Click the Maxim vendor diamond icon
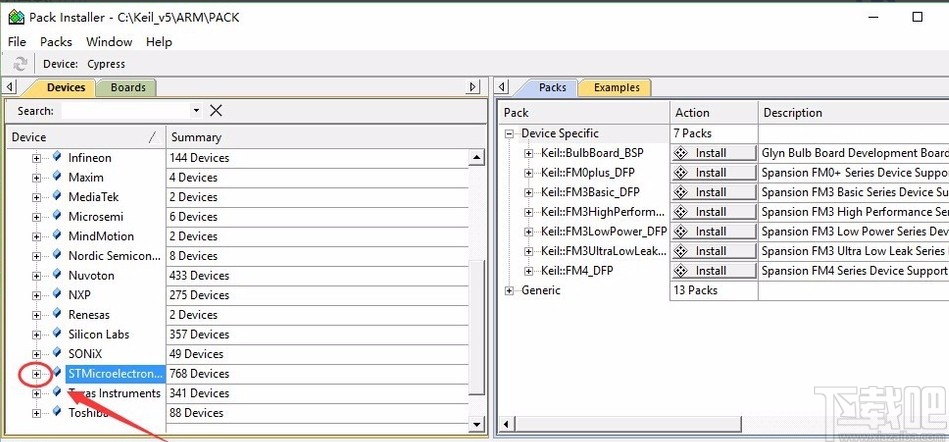The height and width of the screenshot is (442, 949). [x=57, y=176]
